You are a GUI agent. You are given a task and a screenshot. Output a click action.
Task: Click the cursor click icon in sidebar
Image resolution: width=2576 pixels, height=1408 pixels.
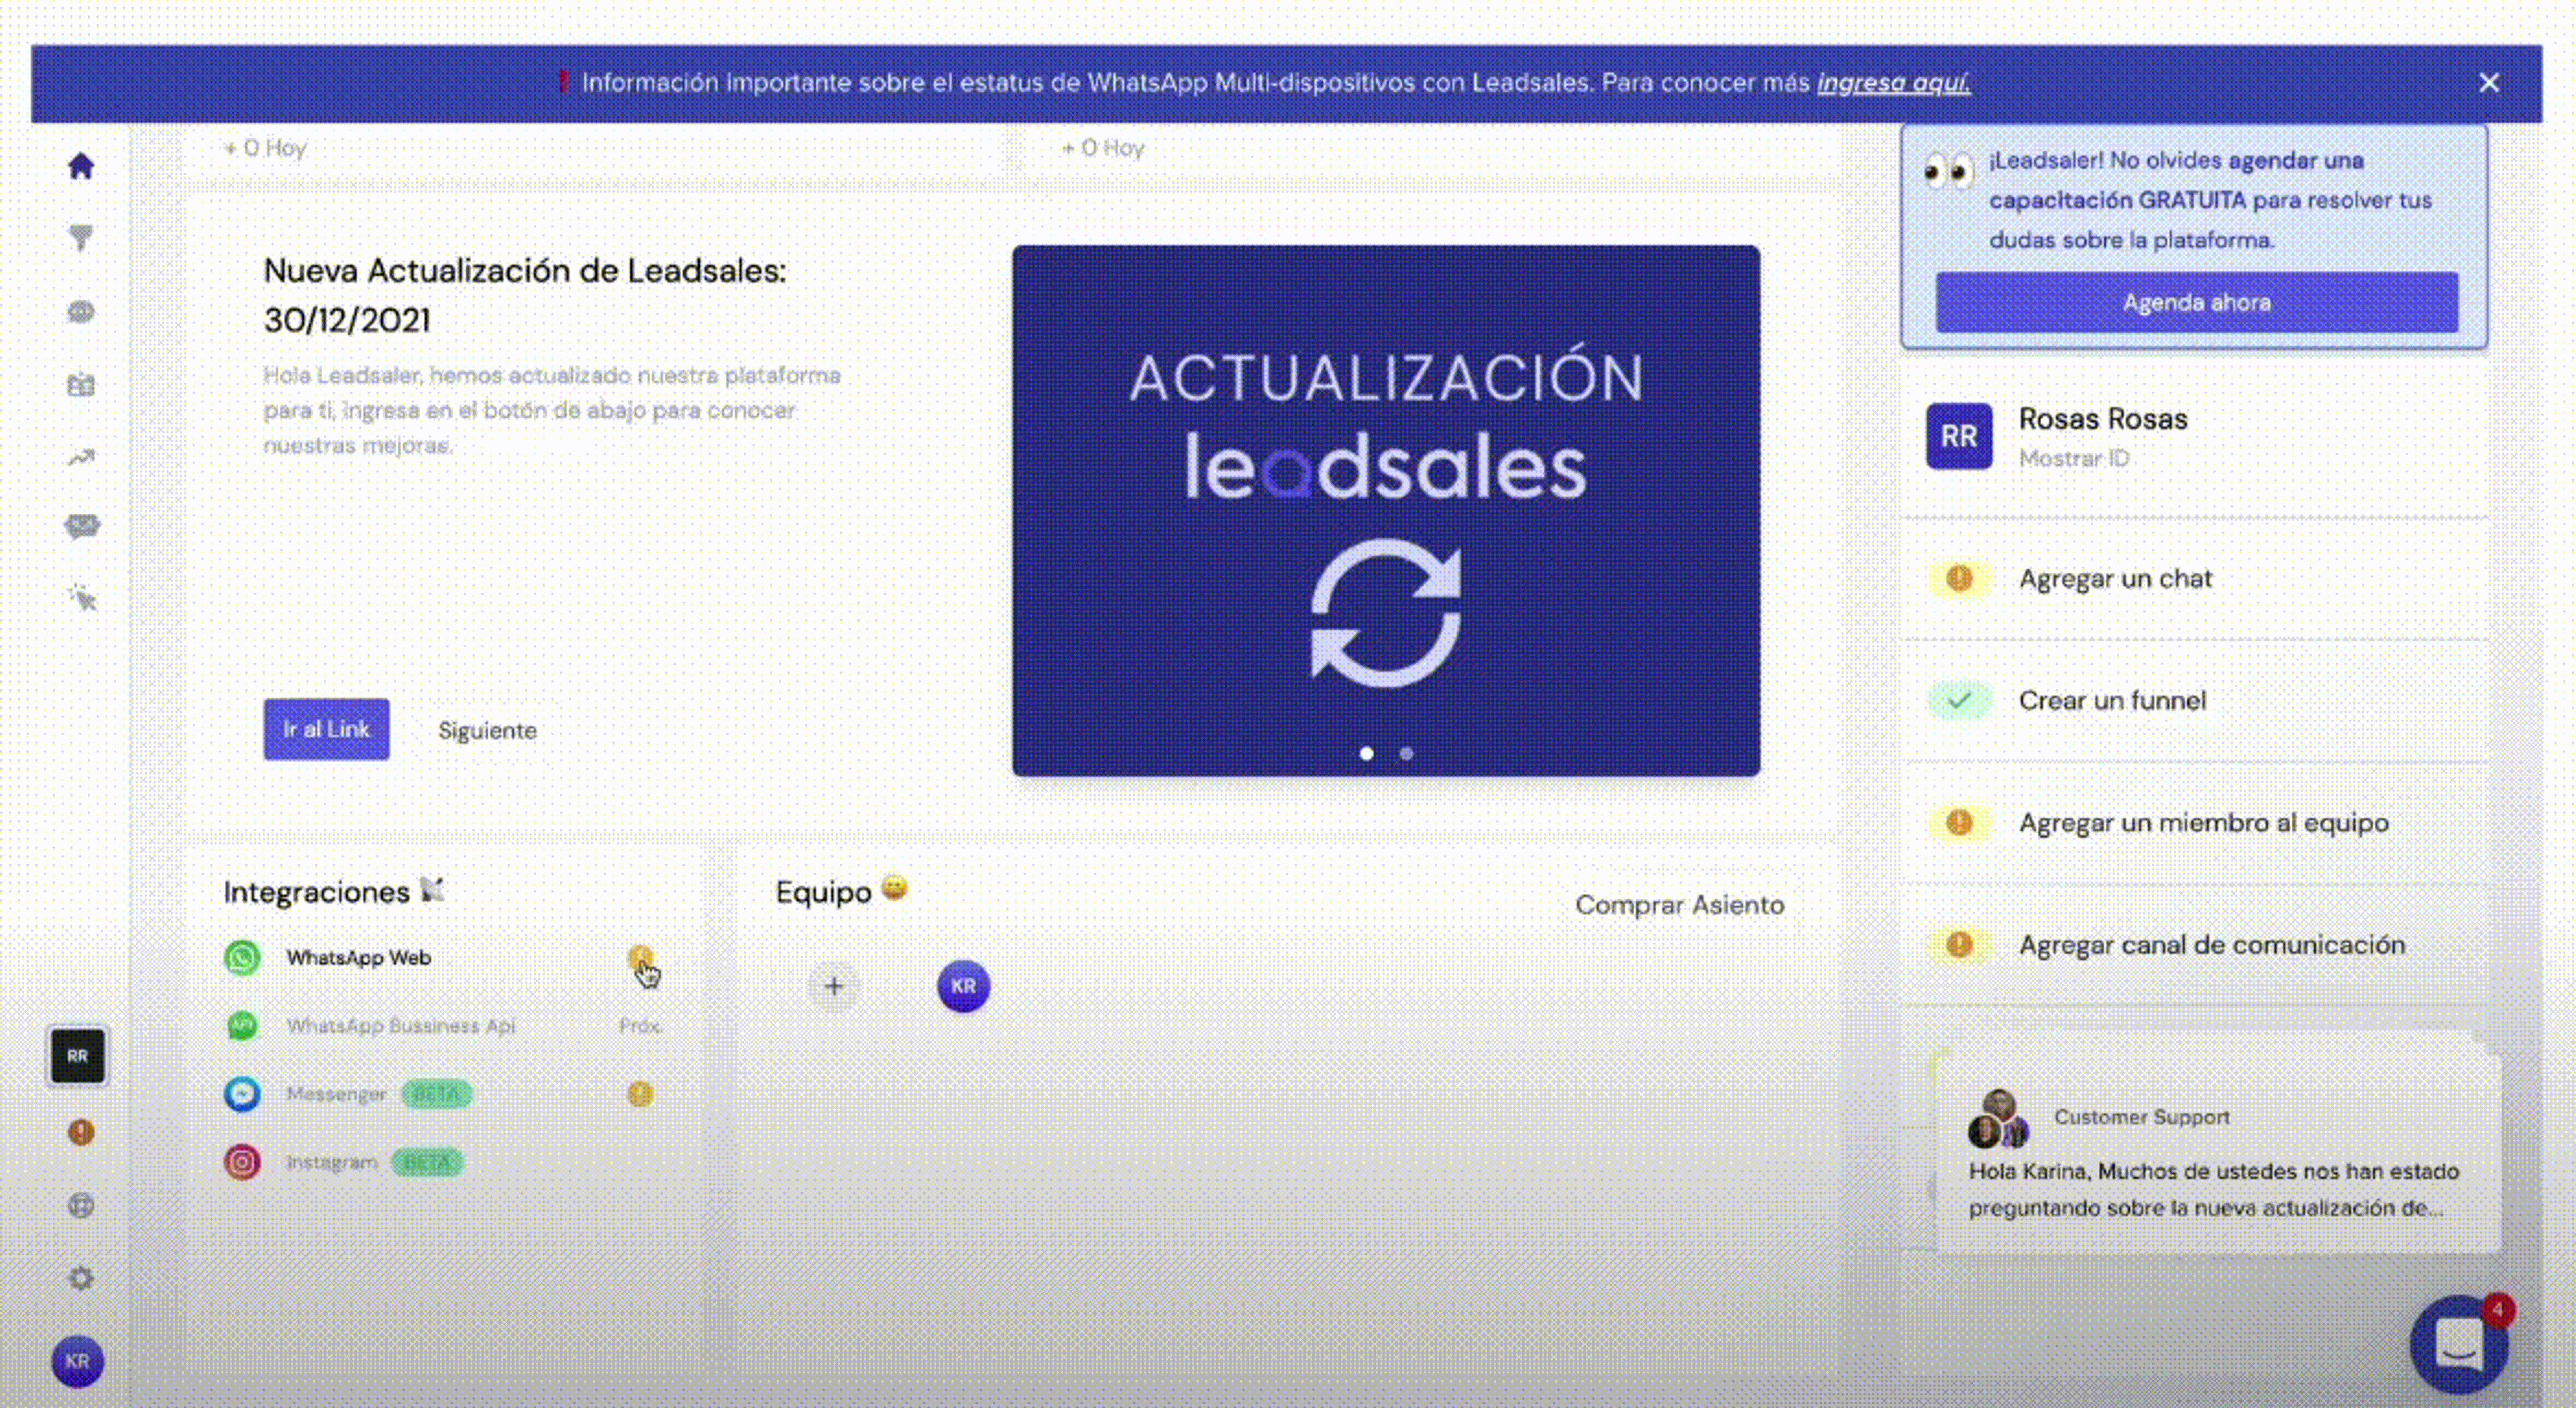click(82, 598)
